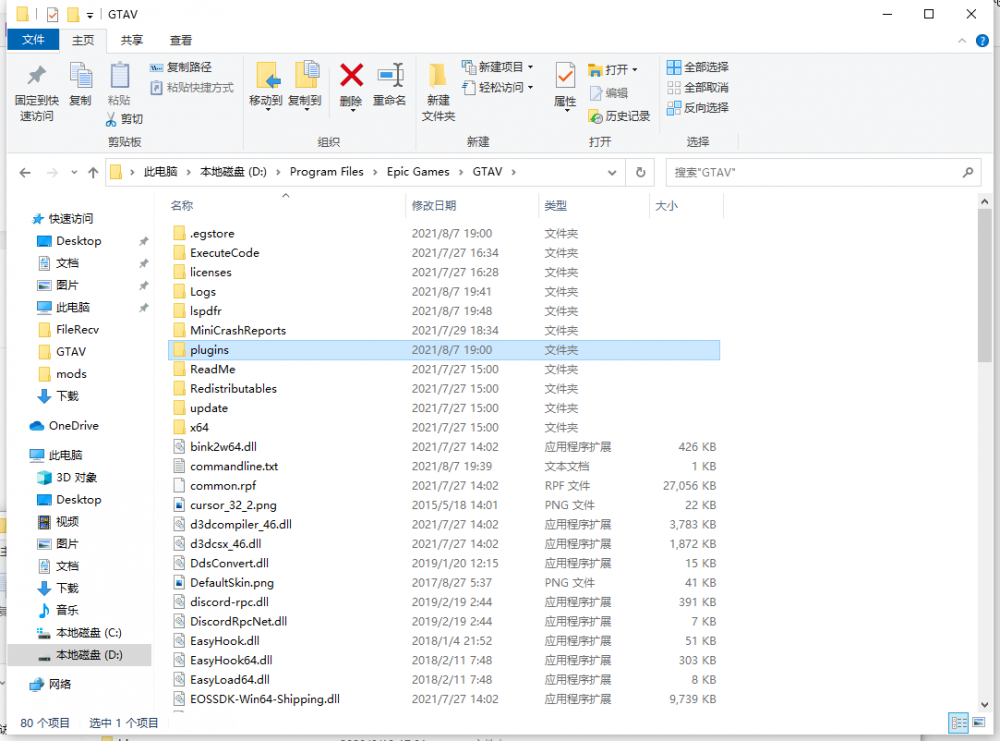Image resolution: width=1000 pixels, height=741 pixels.
Task: Click the Copy icon in the ribbon
Action: point(80,76)
